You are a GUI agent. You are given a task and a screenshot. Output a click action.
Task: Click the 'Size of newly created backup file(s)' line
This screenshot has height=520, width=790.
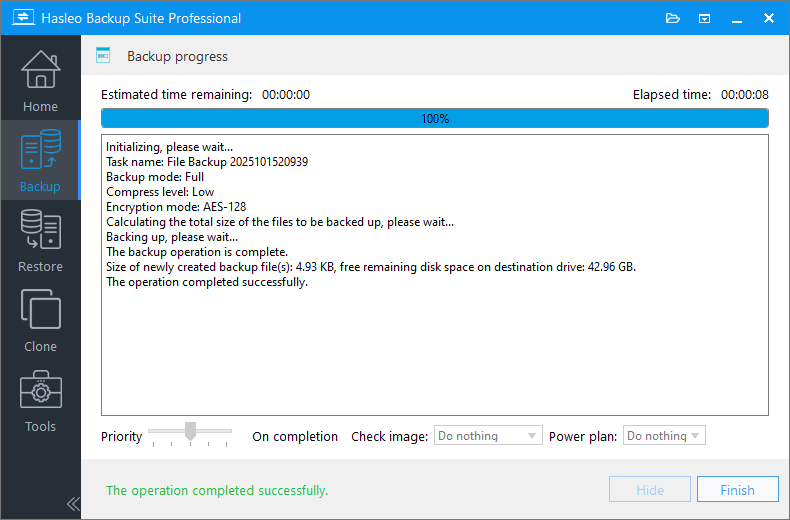tap(371, 267)
